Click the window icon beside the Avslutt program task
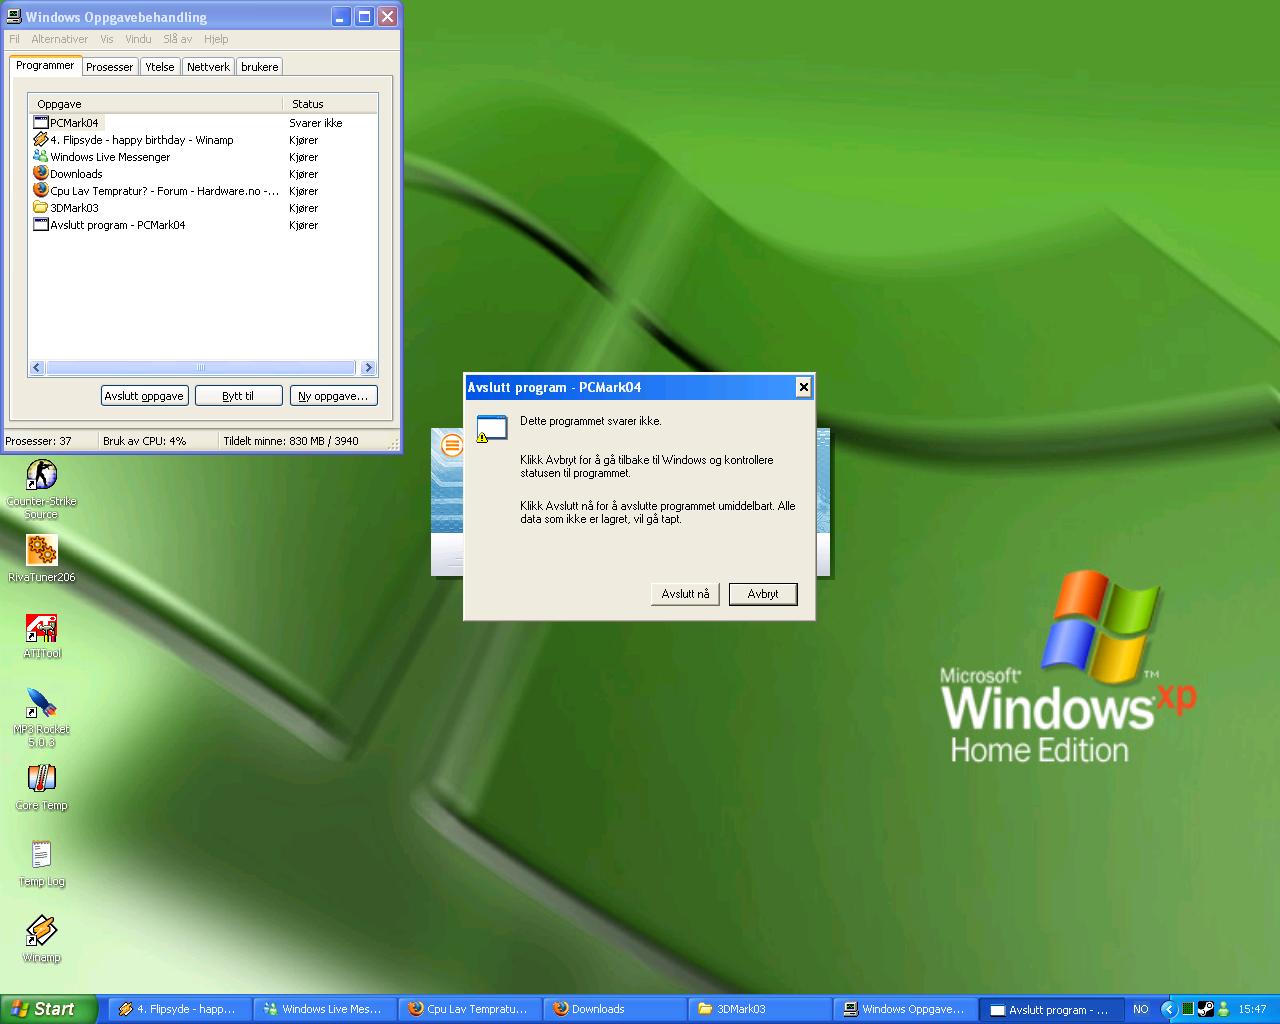The height and width of the screenshot is (1024, 1280). (x=40, y=224)
